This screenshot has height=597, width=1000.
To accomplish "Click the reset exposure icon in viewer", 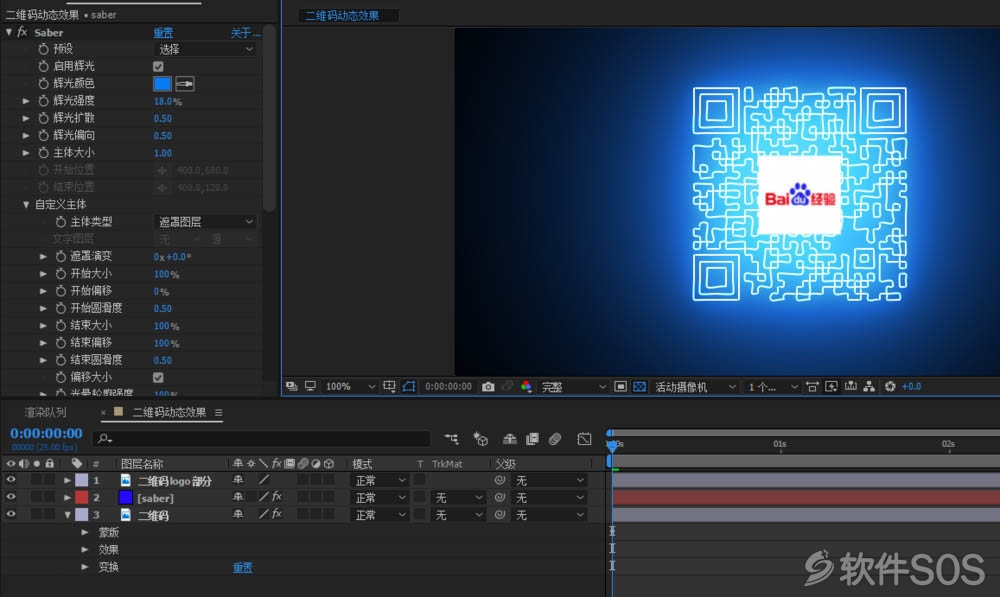I will [890, 387].
